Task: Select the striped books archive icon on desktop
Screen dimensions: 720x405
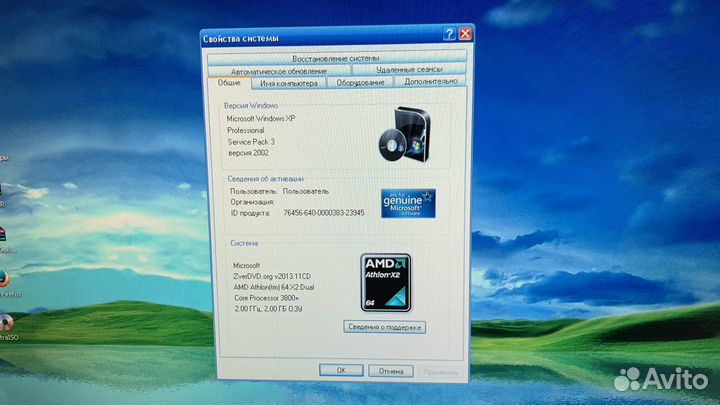Action: tap(4, 235)
